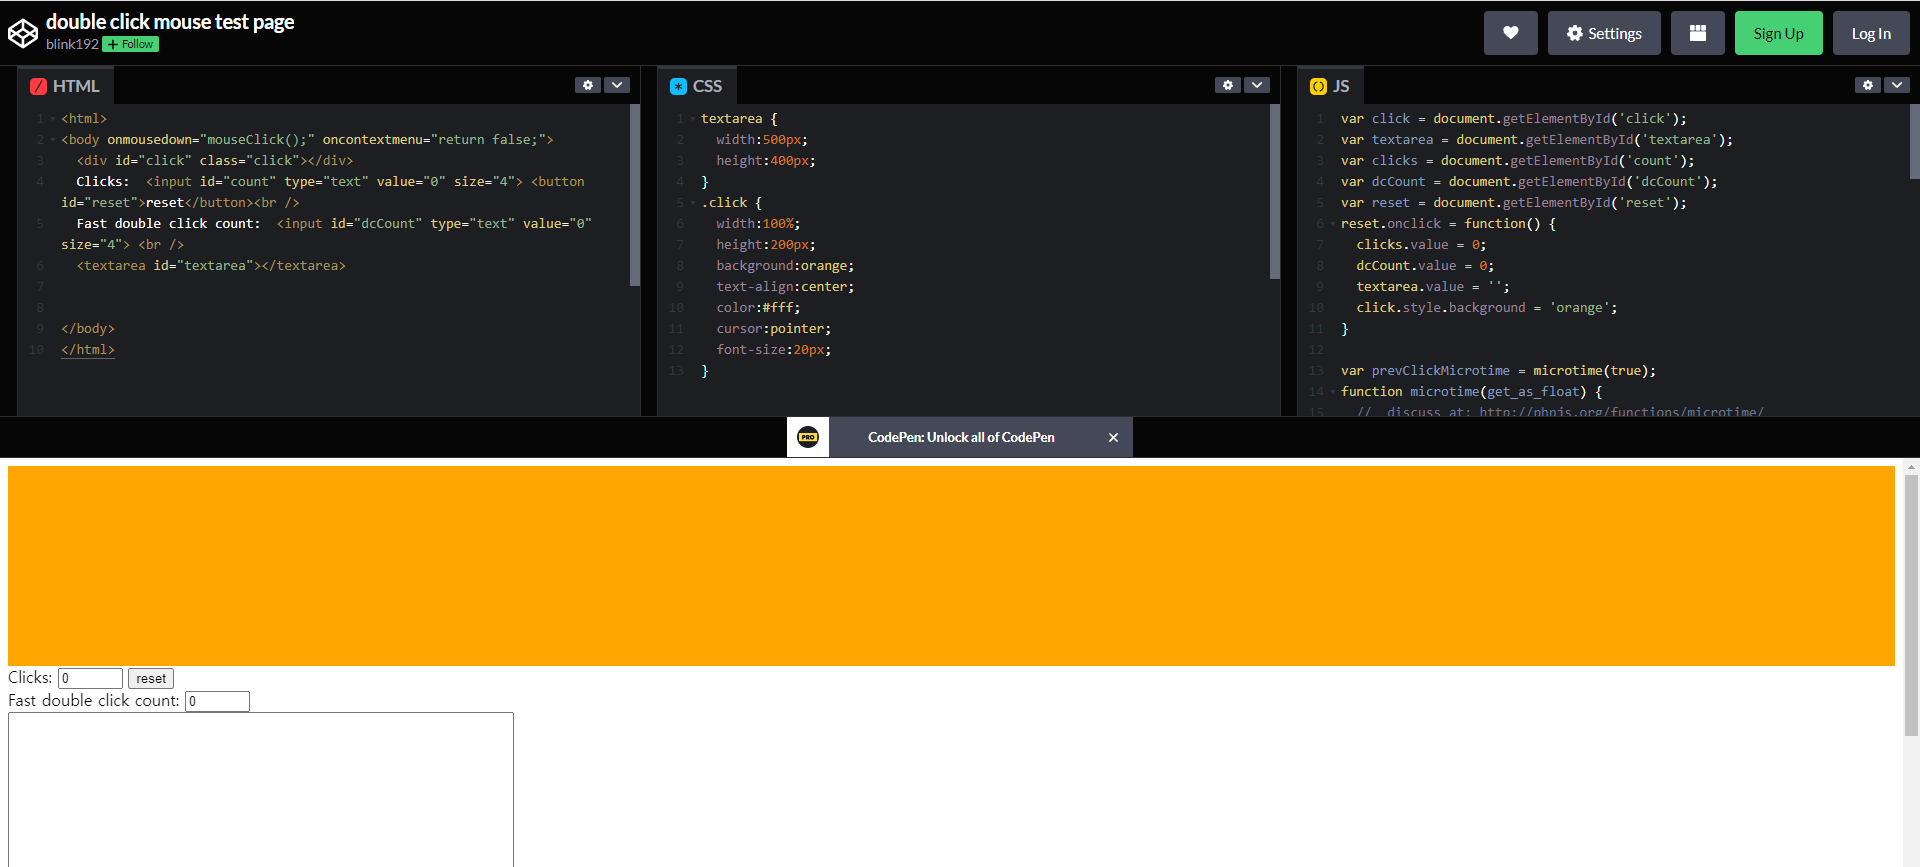1920x867 pixels.
Task: Expand the JS editor dropdown chevron
Action: click(1897, 85)
